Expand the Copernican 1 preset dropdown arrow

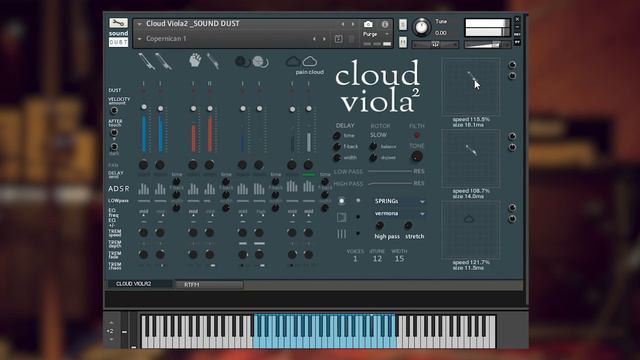[139, 39]
